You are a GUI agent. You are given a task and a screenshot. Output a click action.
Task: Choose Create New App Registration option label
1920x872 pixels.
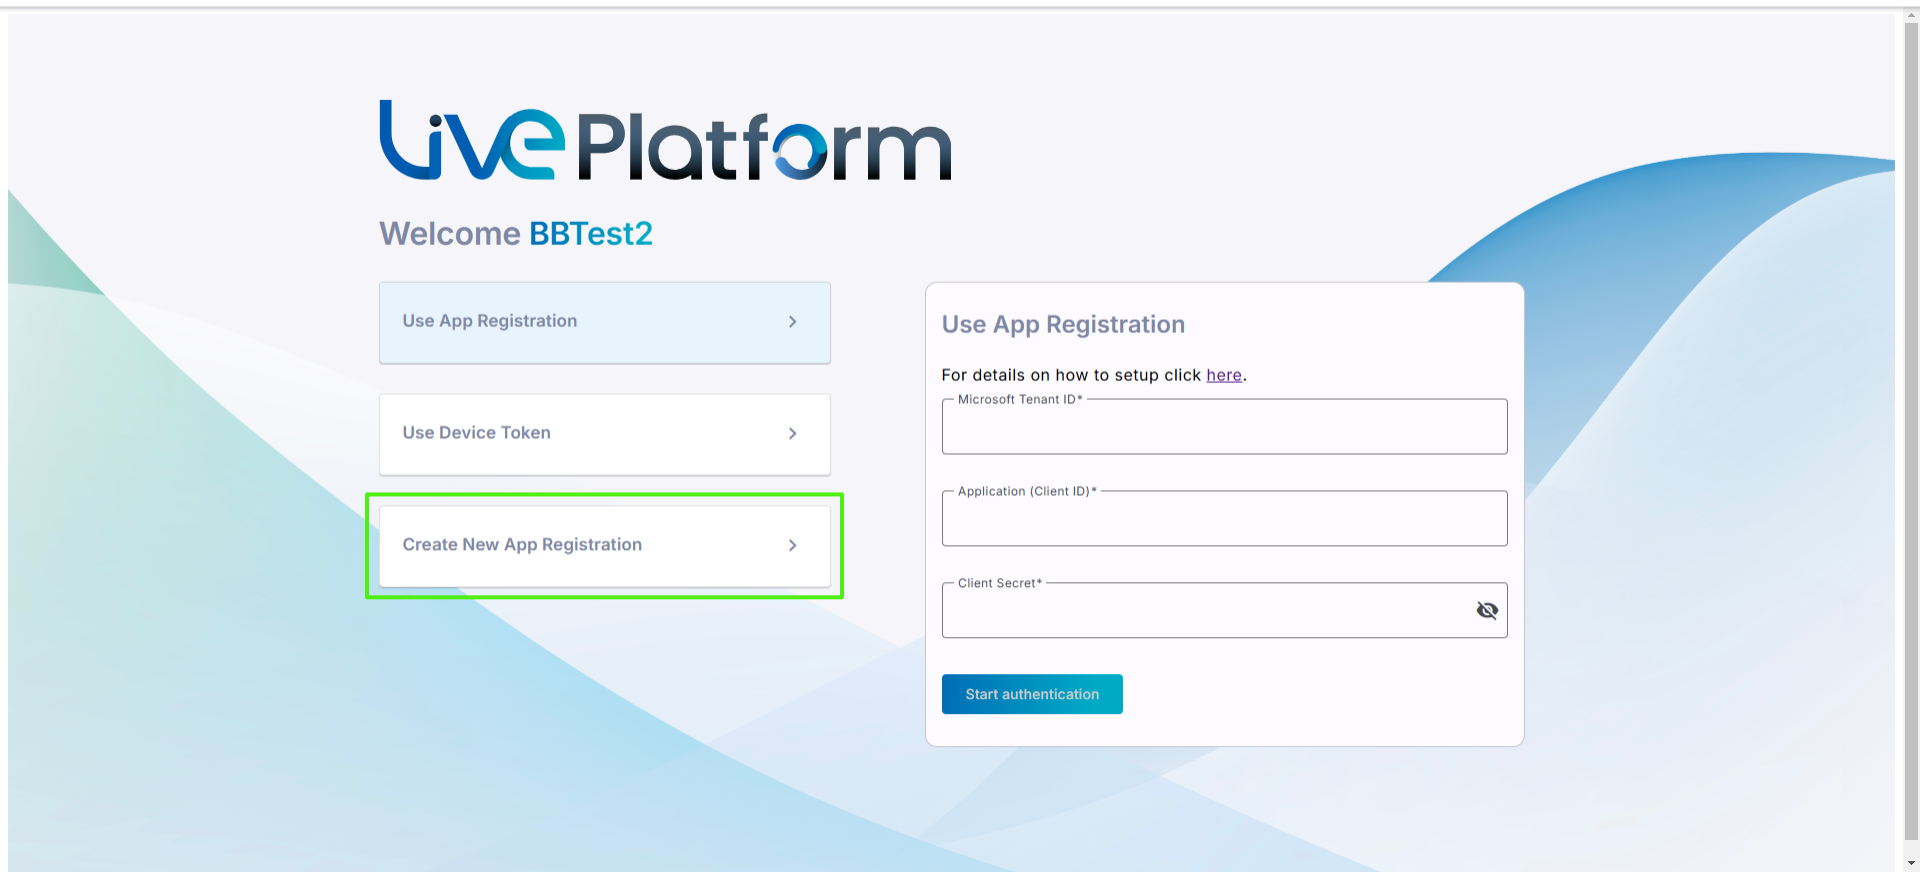pyautogui.click(x=522, y=545)
